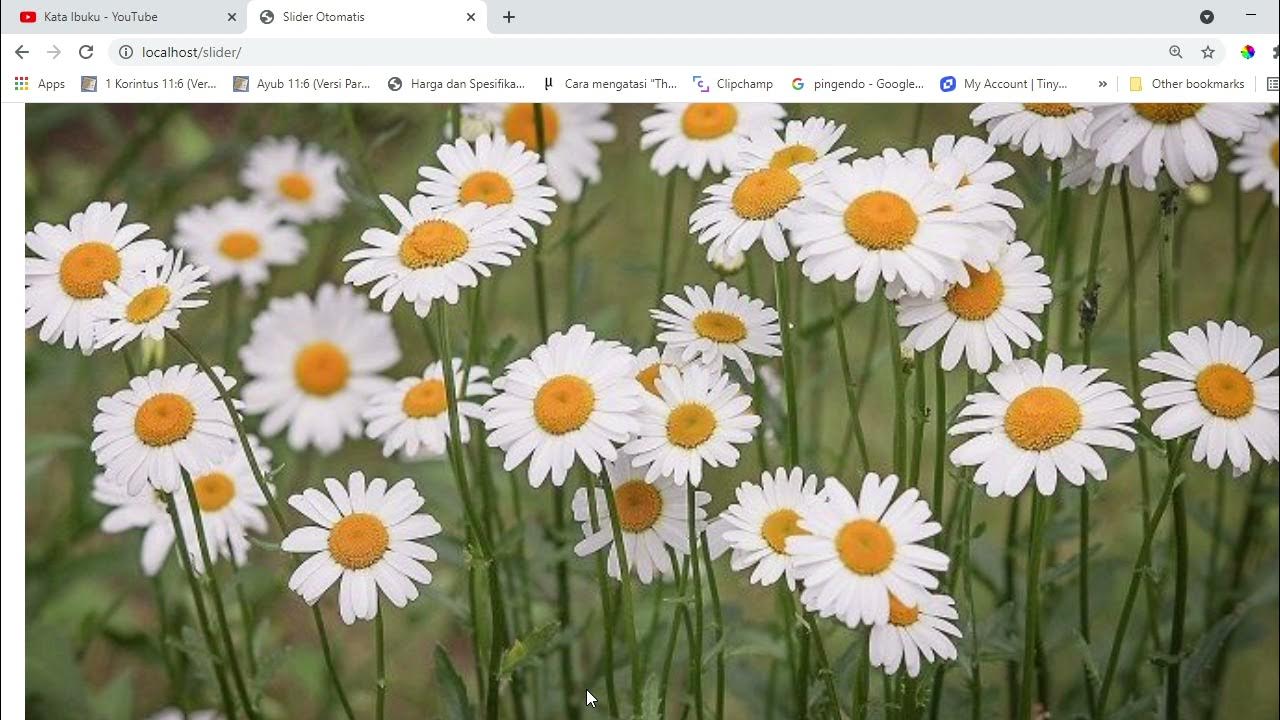Open the My Account | Tiny bookmark

(x=1005, y=84)
